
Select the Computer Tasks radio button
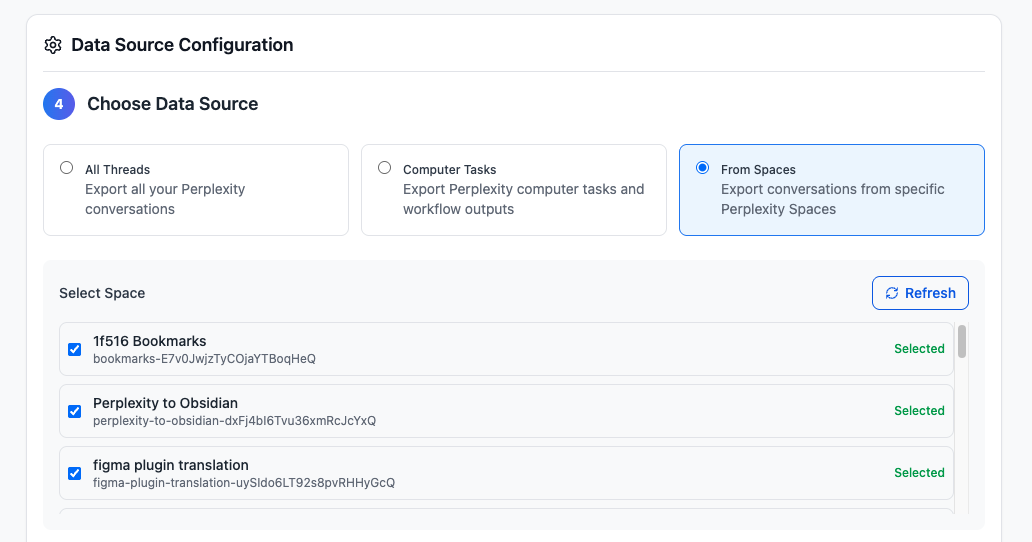coord(384,168)
